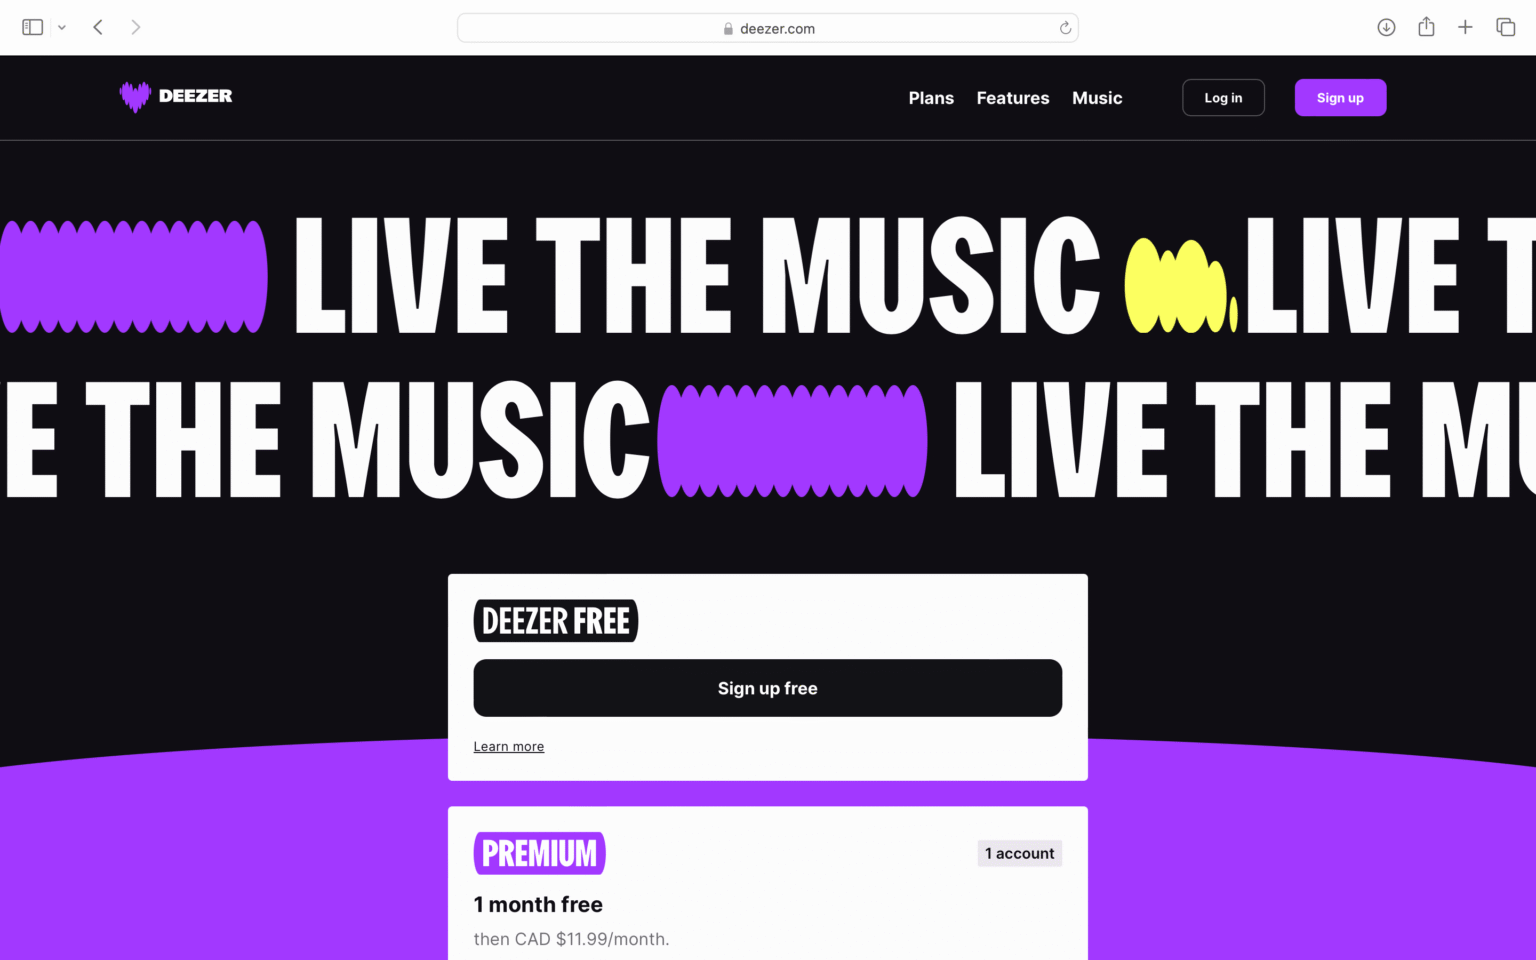
Task: Open the Safari downloads icon
Action: click(1386, 27)
